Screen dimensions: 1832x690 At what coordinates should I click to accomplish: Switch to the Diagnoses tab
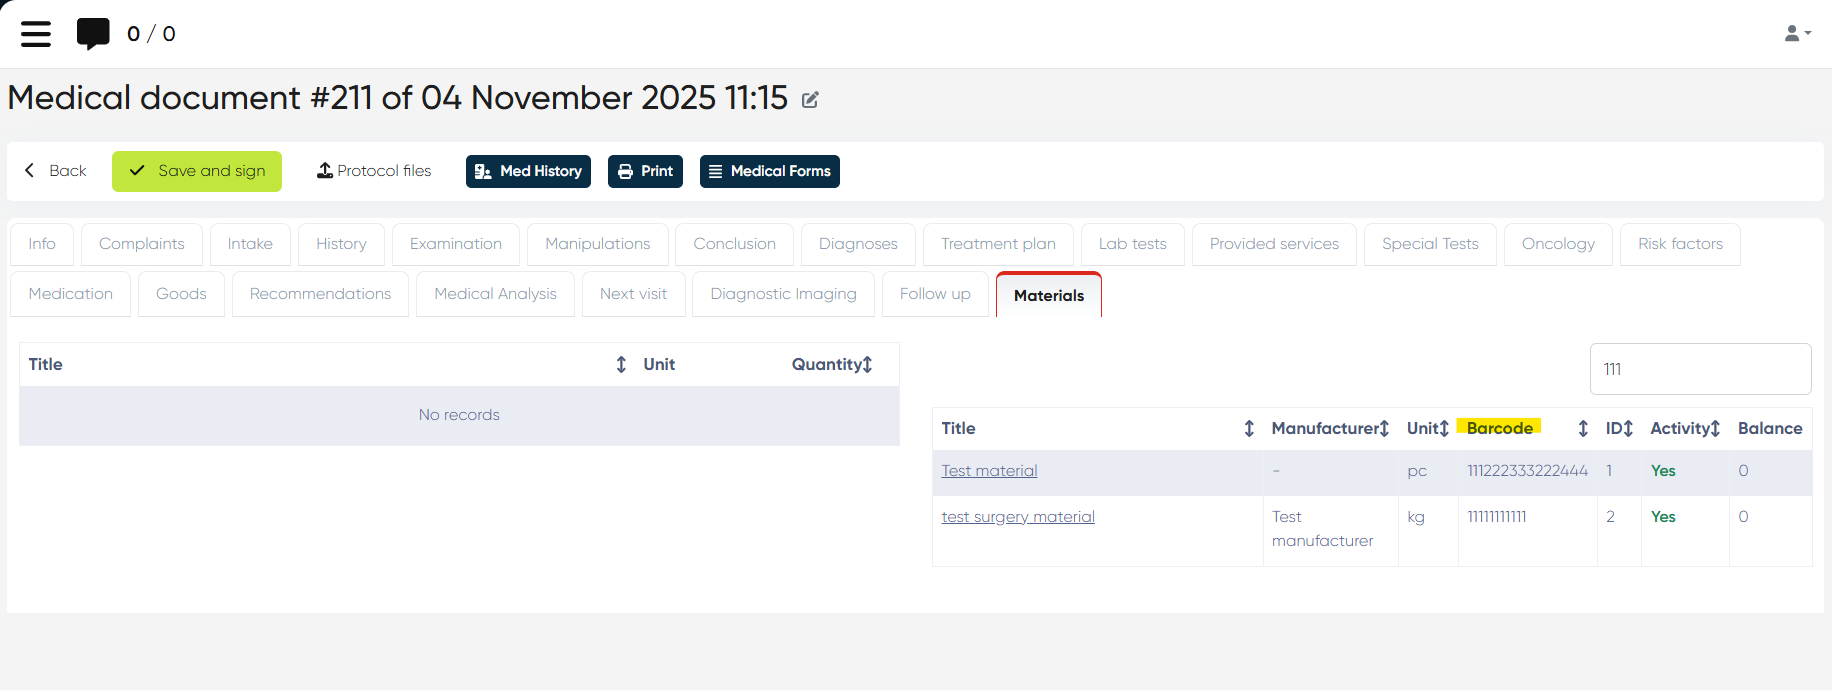click(x=858, y=244)
